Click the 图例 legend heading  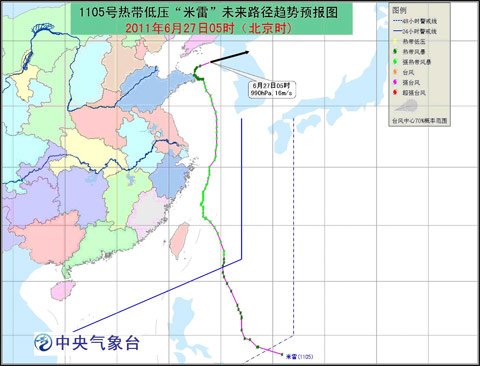pos(399,11)
